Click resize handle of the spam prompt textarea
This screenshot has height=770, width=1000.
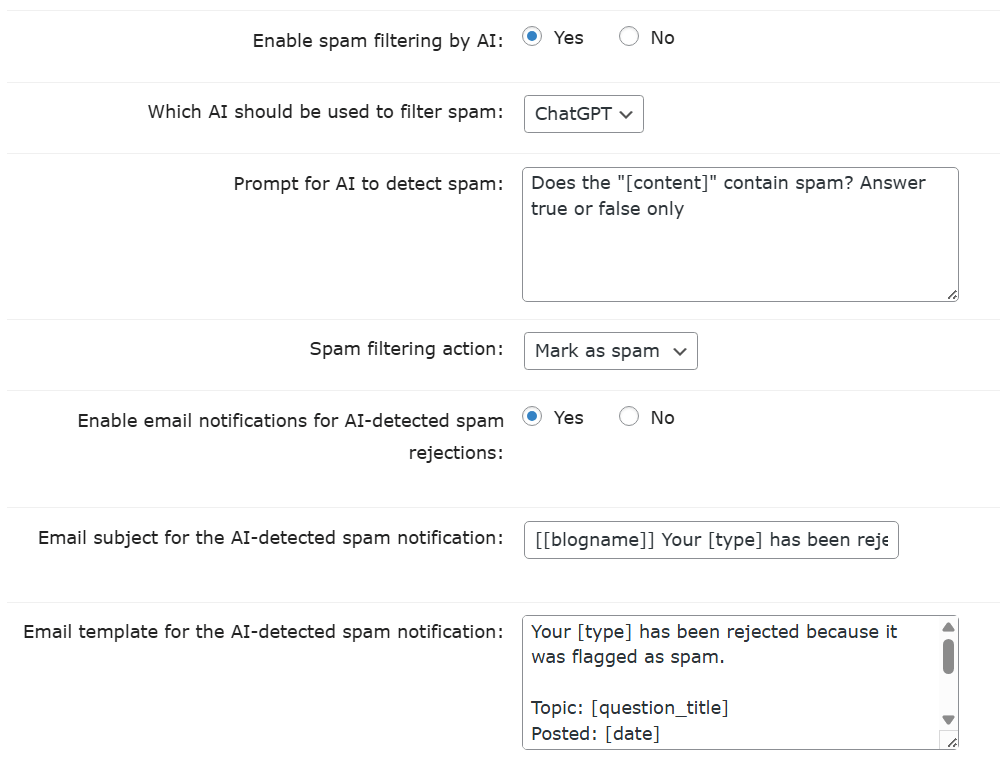(x=951, y=294)
